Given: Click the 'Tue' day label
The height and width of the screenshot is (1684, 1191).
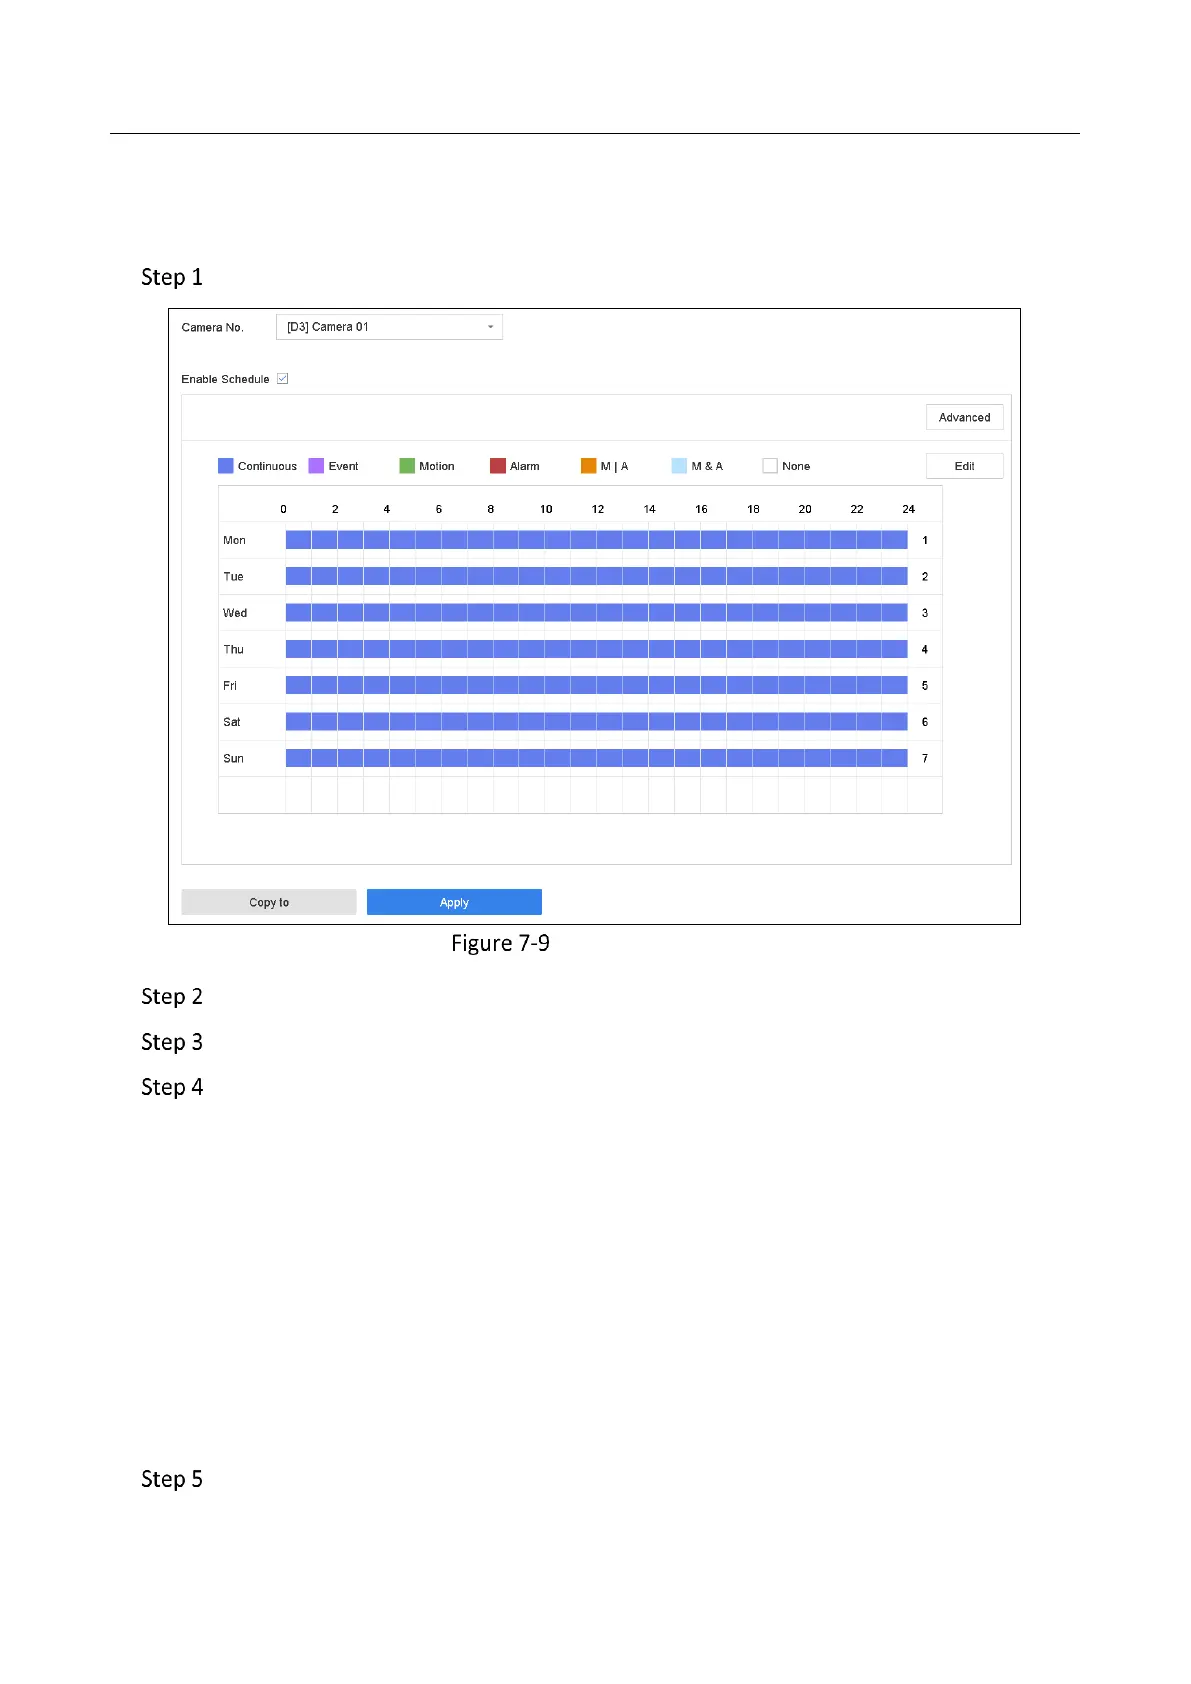Looking at the screenshot, I should coord(233,577).
